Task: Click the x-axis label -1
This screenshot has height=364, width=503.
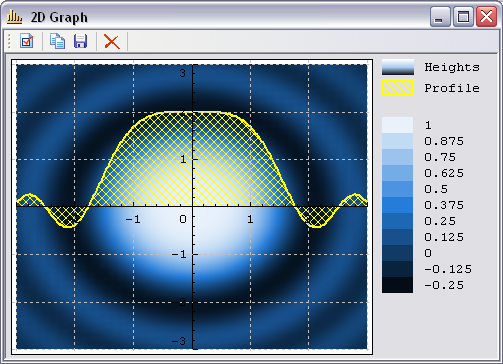Action: 133,219
